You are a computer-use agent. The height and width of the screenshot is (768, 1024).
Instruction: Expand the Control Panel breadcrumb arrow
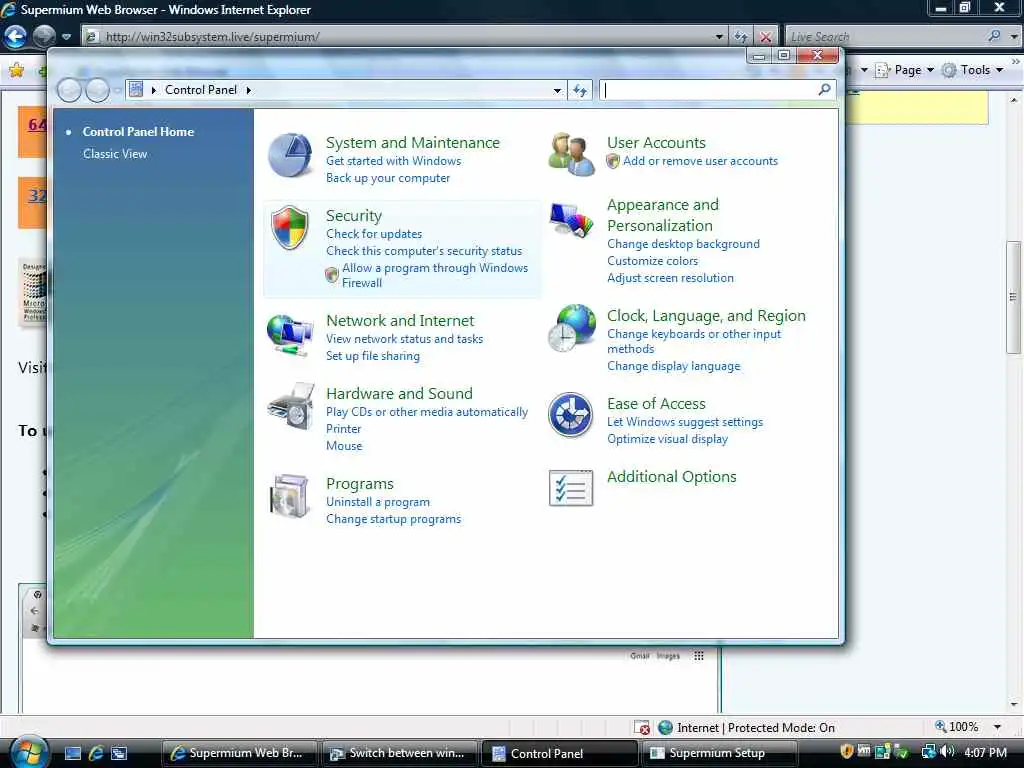[249, 90]
